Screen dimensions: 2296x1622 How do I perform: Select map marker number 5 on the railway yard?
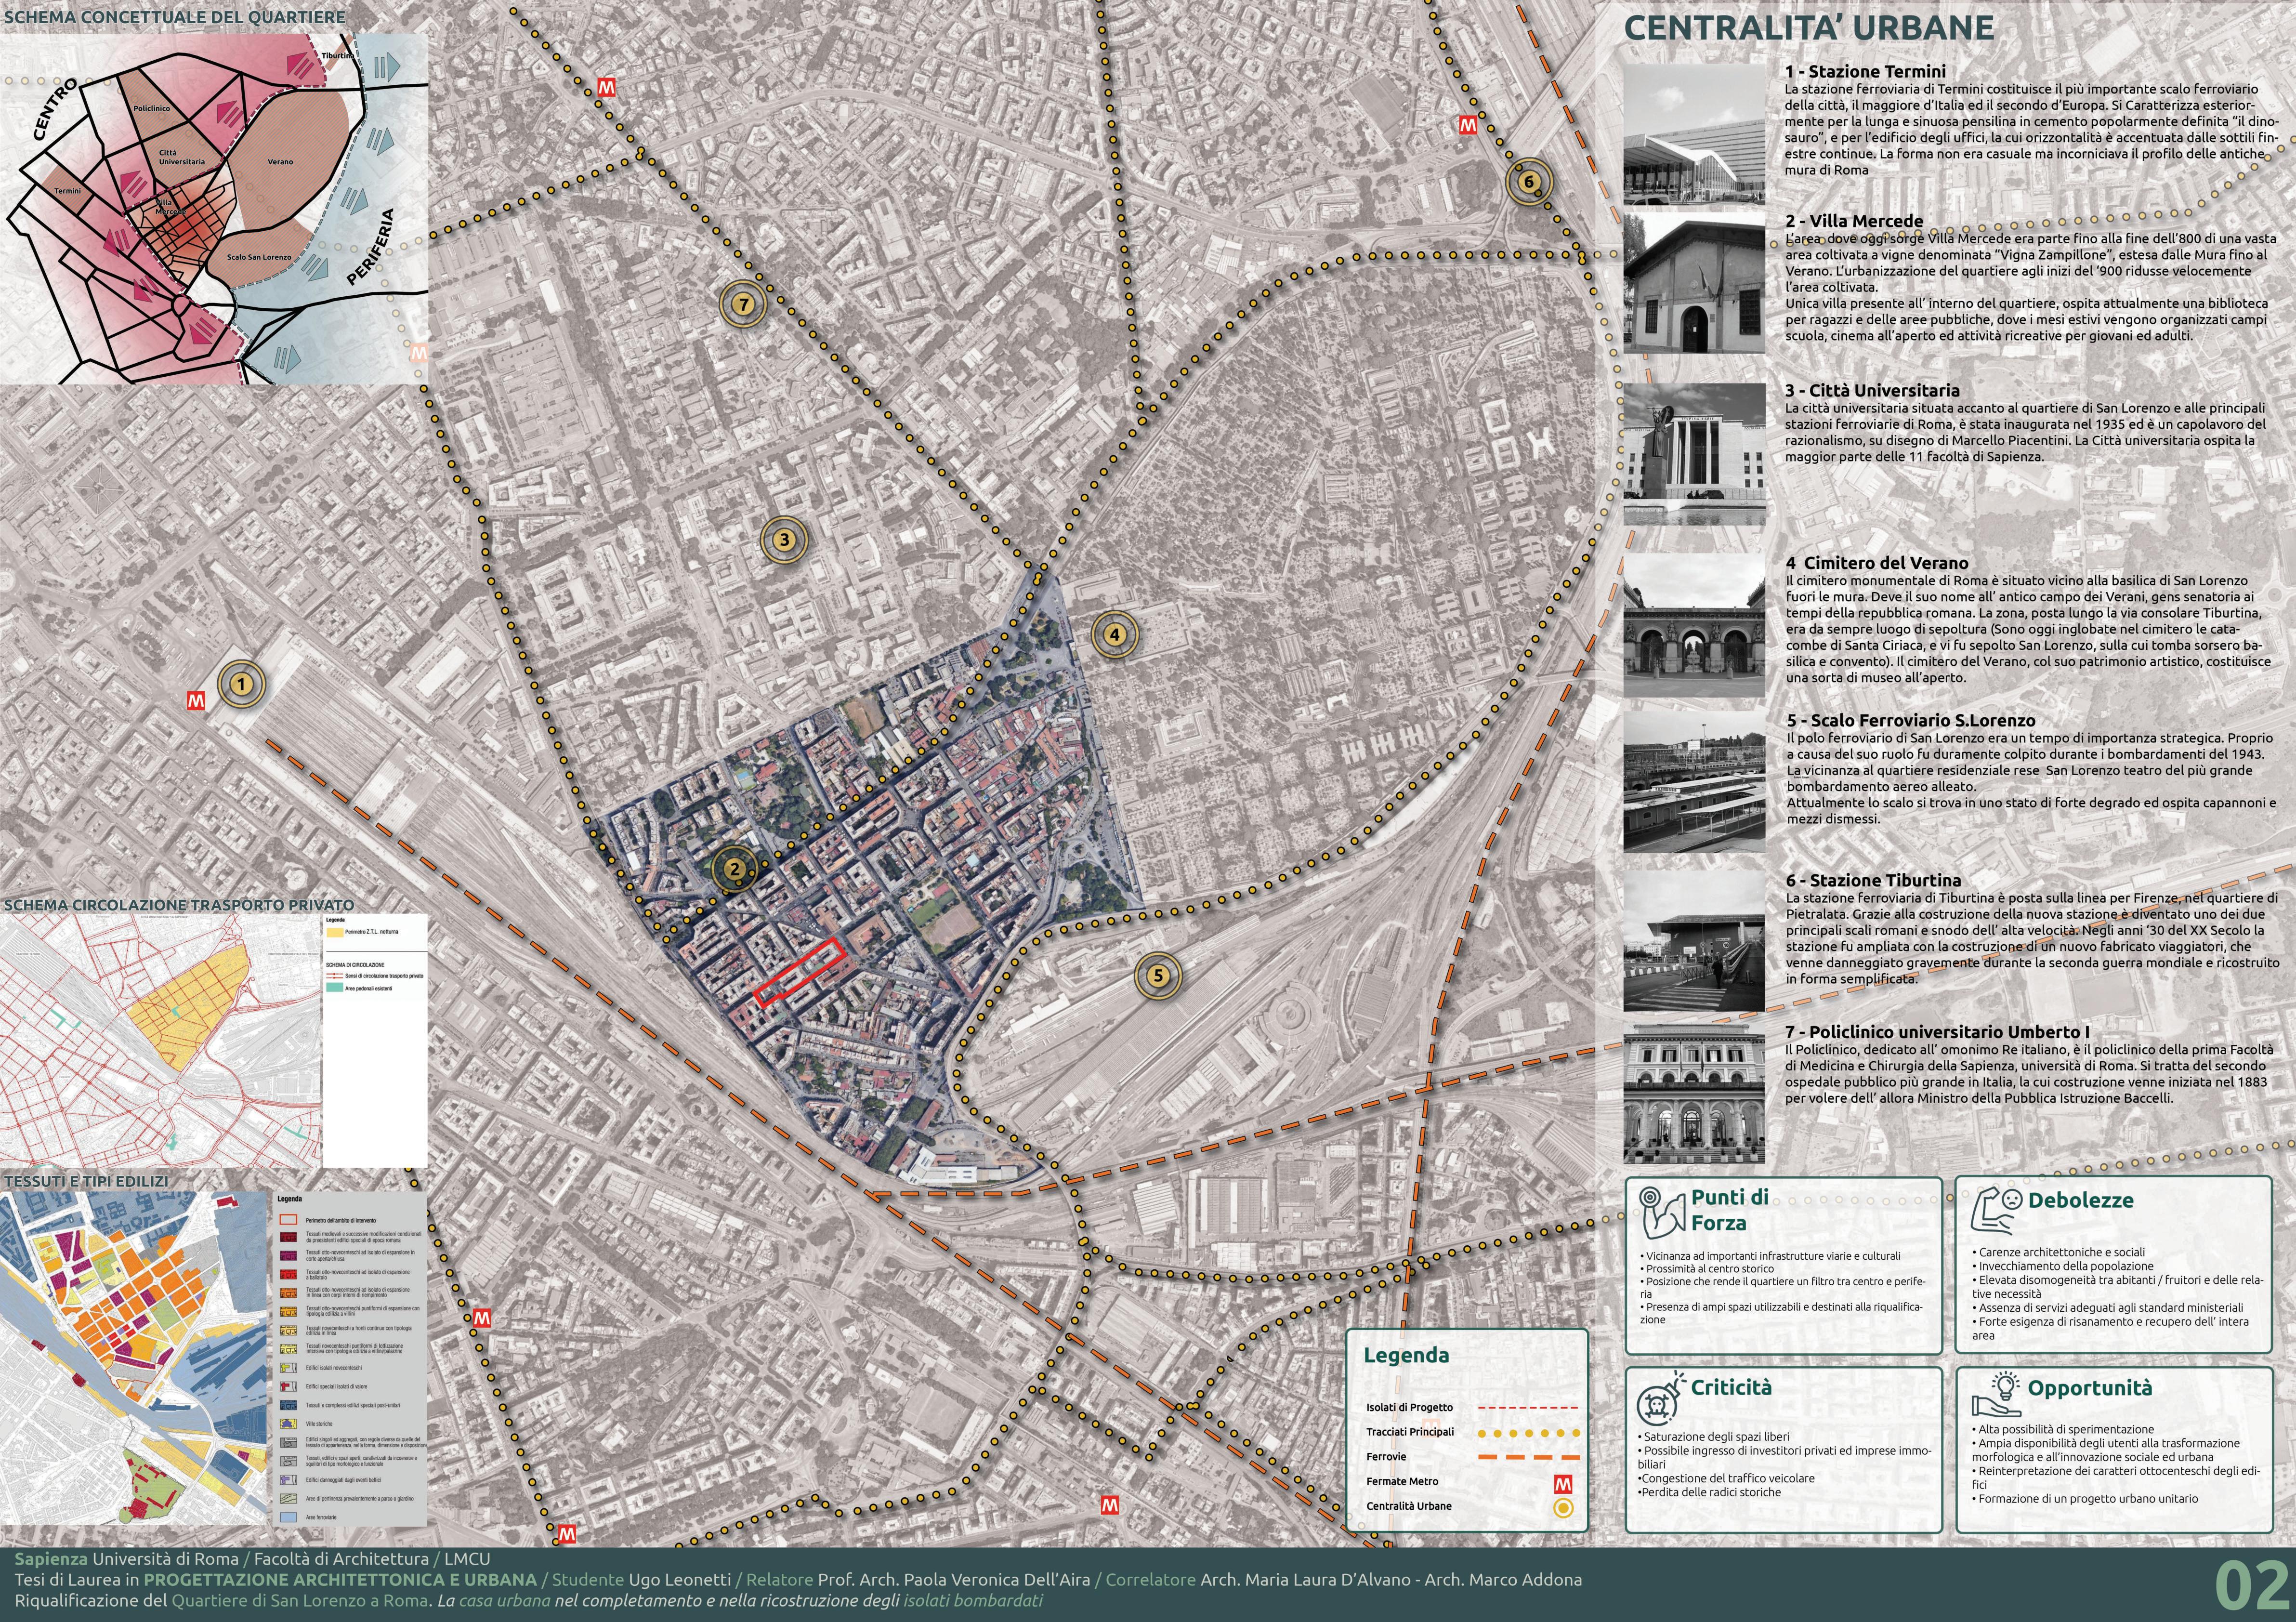pos(1158,975)
